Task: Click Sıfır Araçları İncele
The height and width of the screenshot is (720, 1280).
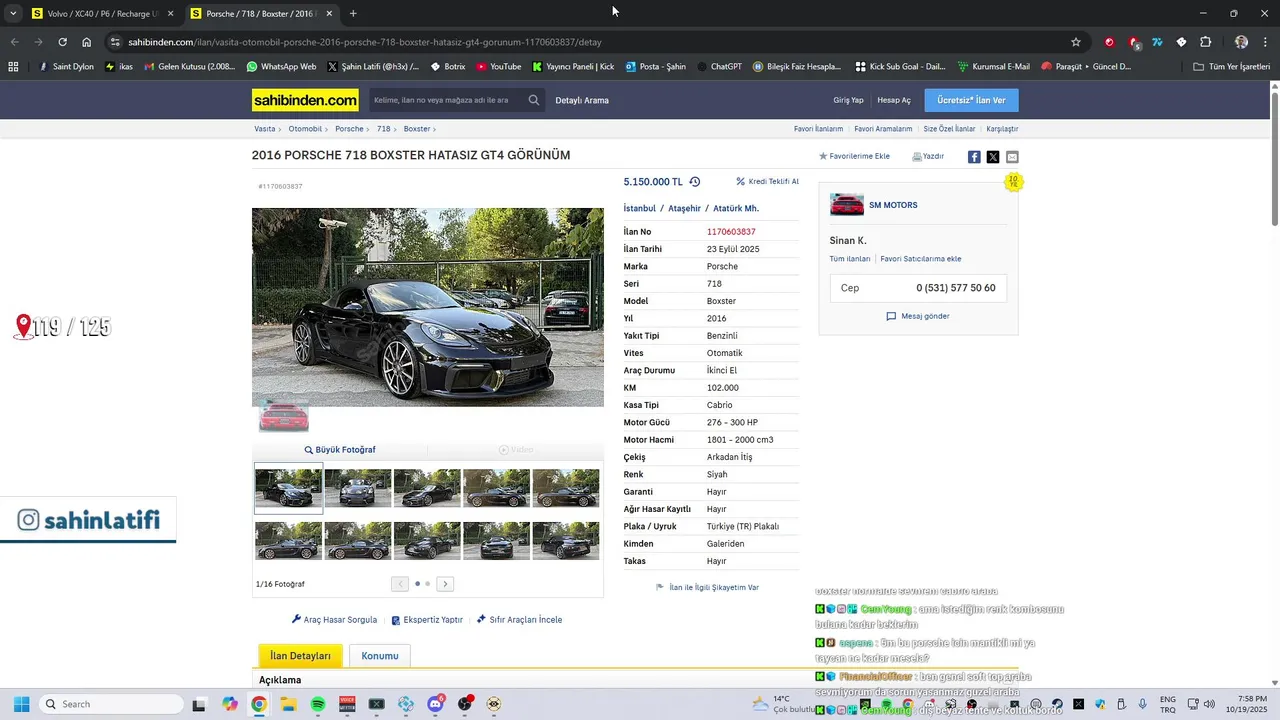Action: (x=519, y=620)
